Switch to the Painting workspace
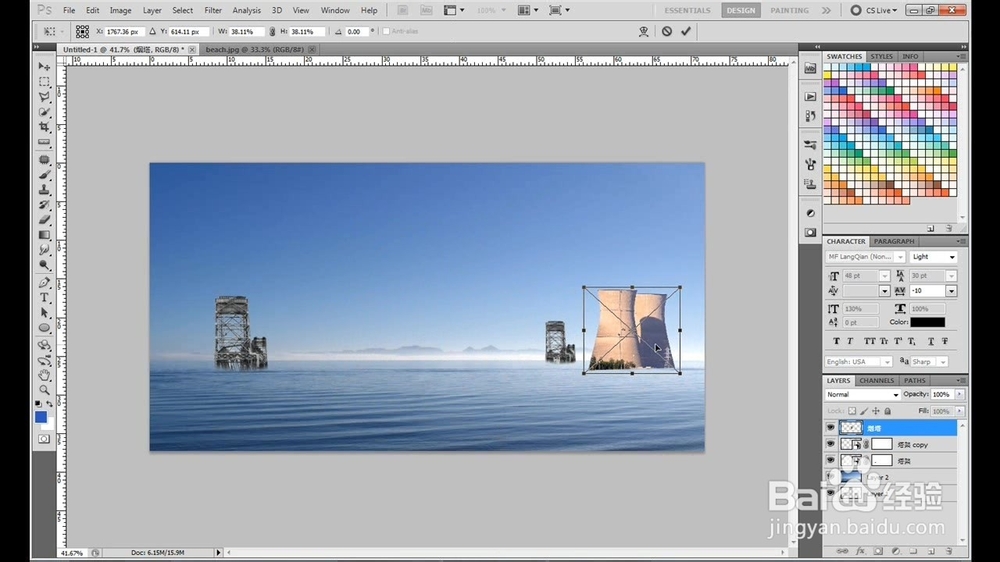The width and height of the screenshot is (1000, 562). point(789,10)
